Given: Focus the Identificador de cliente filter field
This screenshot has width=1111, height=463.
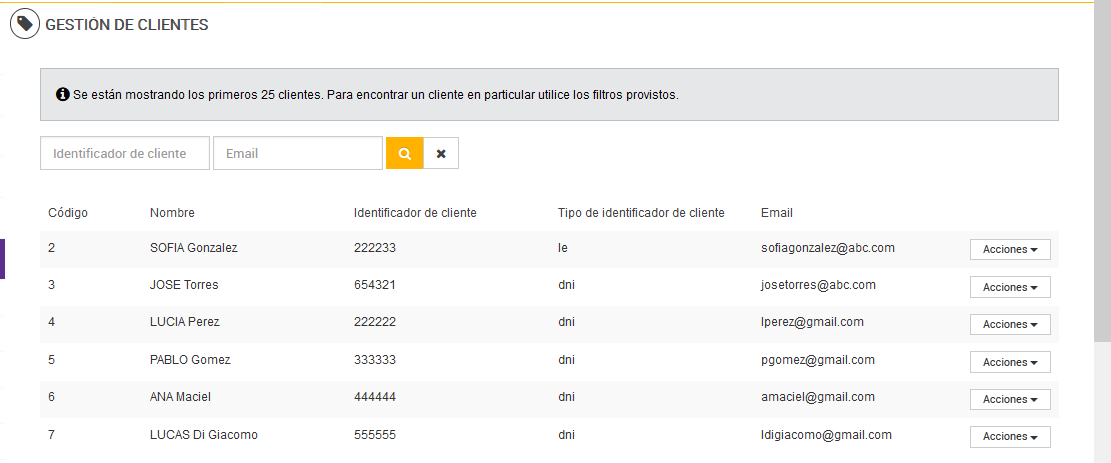Looking at the screenshot, I should click(125, 154).
